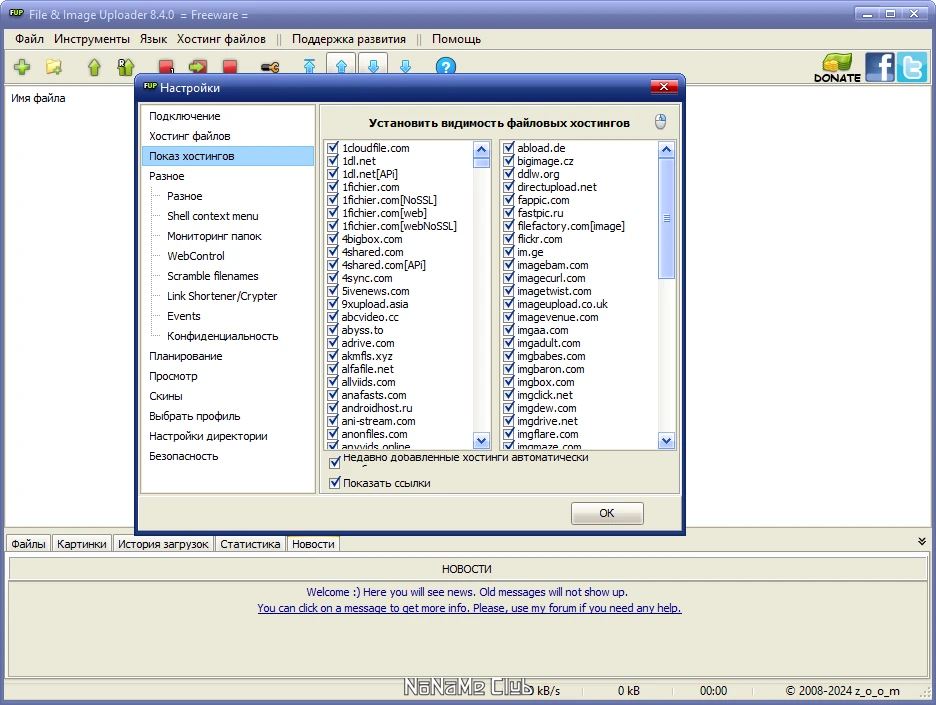Switch to the Статистика tab

[x=249, y=544]
